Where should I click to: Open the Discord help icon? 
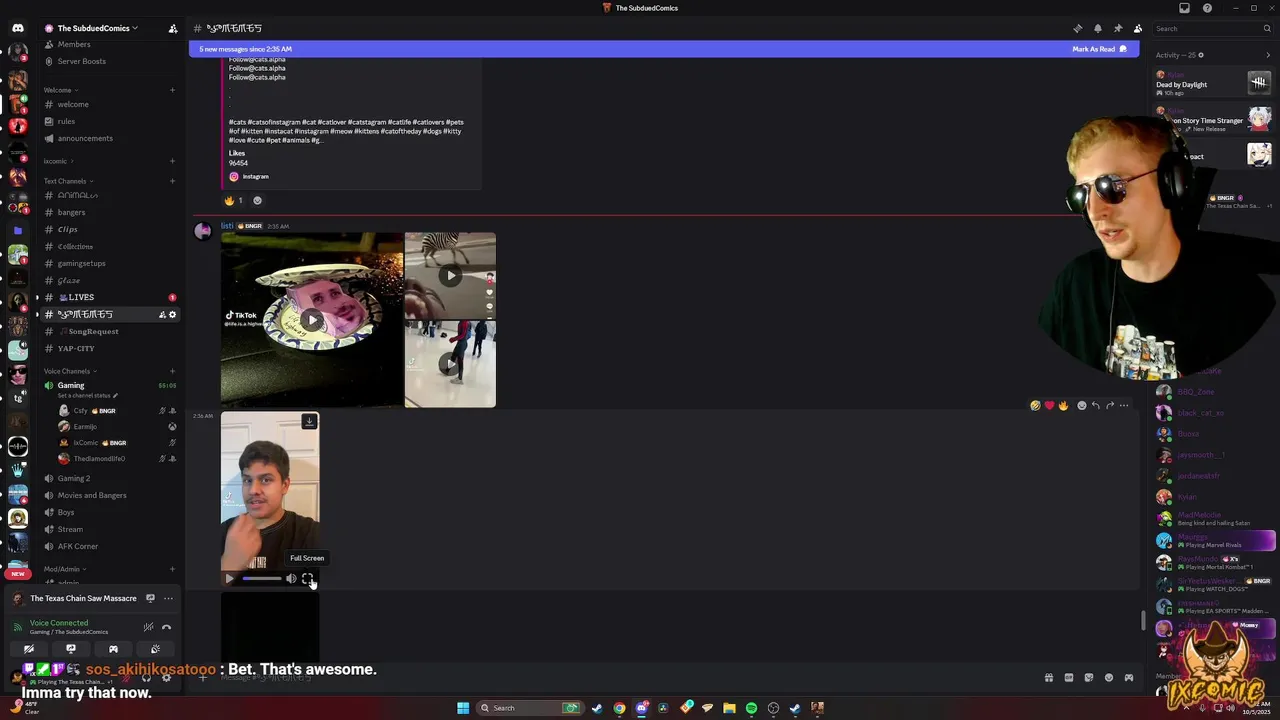(x=1207, y=8)
